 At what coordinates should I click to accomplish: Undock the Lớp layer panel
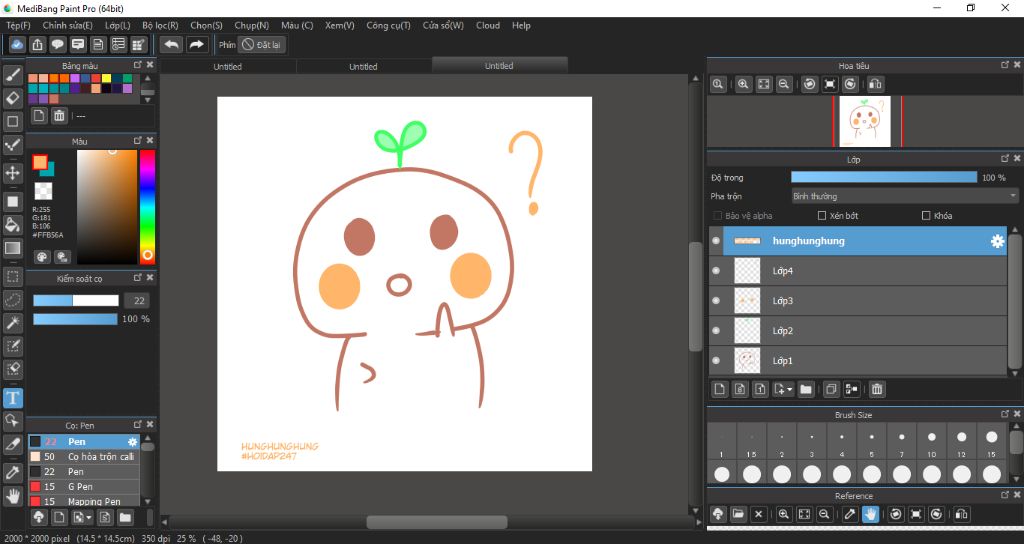pyautogui.click(x=1005, y=159)
